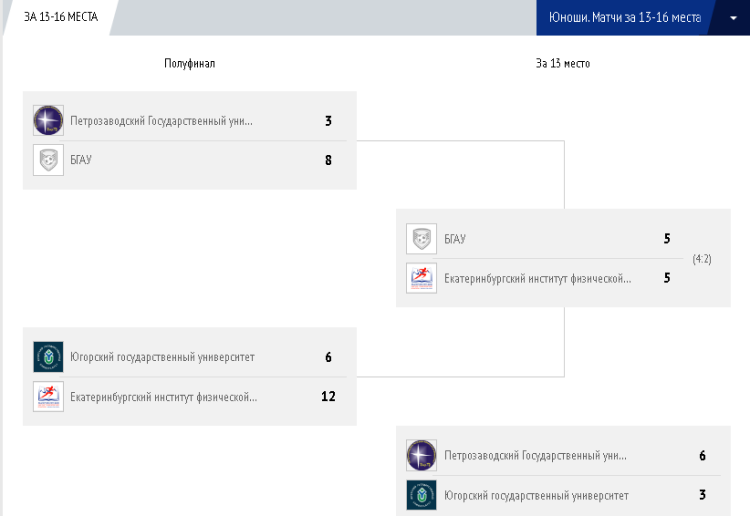Click score 8 for БГАУ semifinal

328,160
